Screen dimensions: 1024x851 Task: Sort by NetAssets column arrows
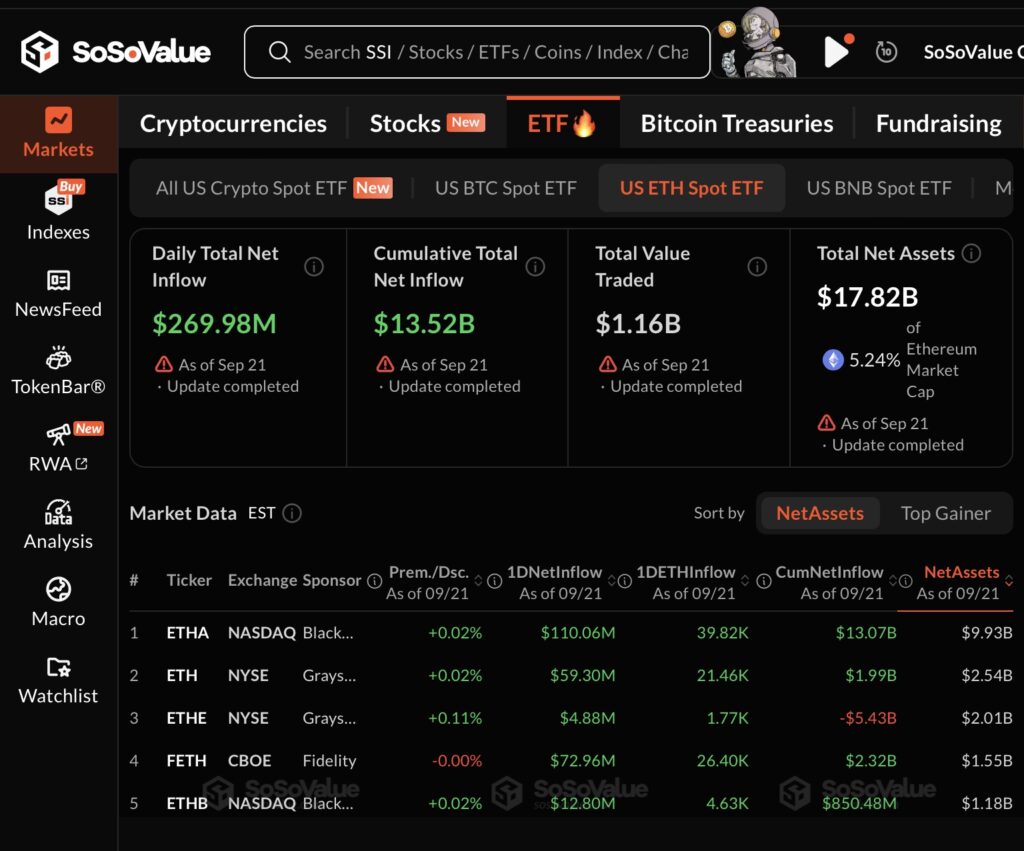[x=1009, y=581]
